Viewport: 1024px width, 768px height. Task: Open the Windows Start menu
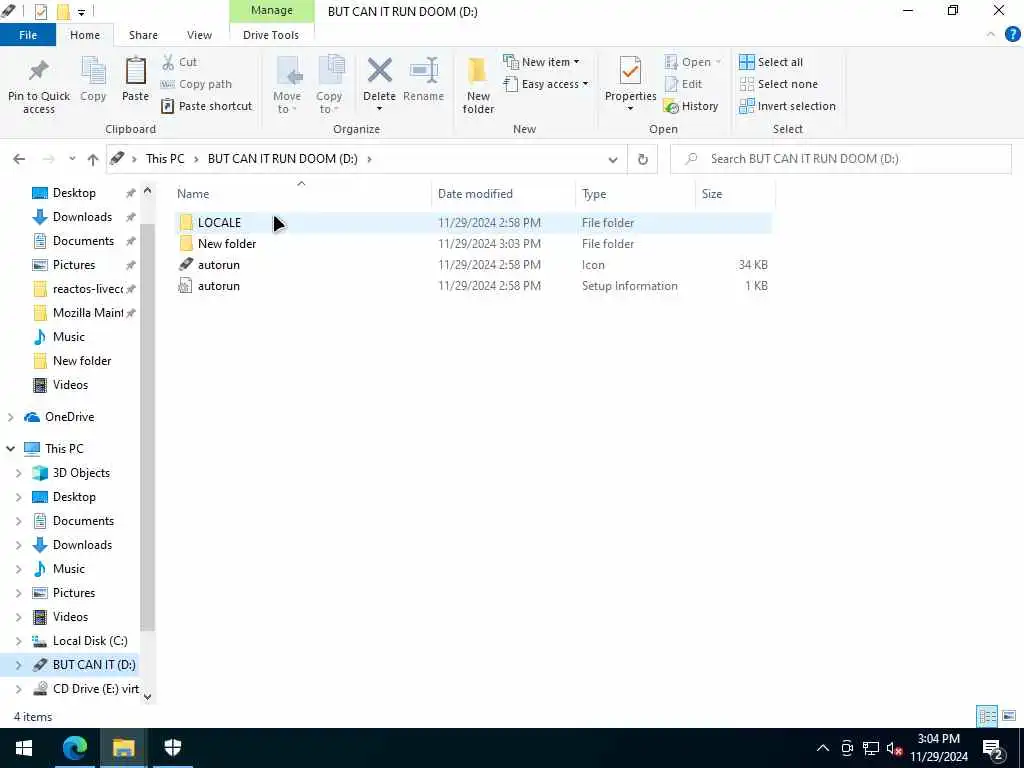24,748
